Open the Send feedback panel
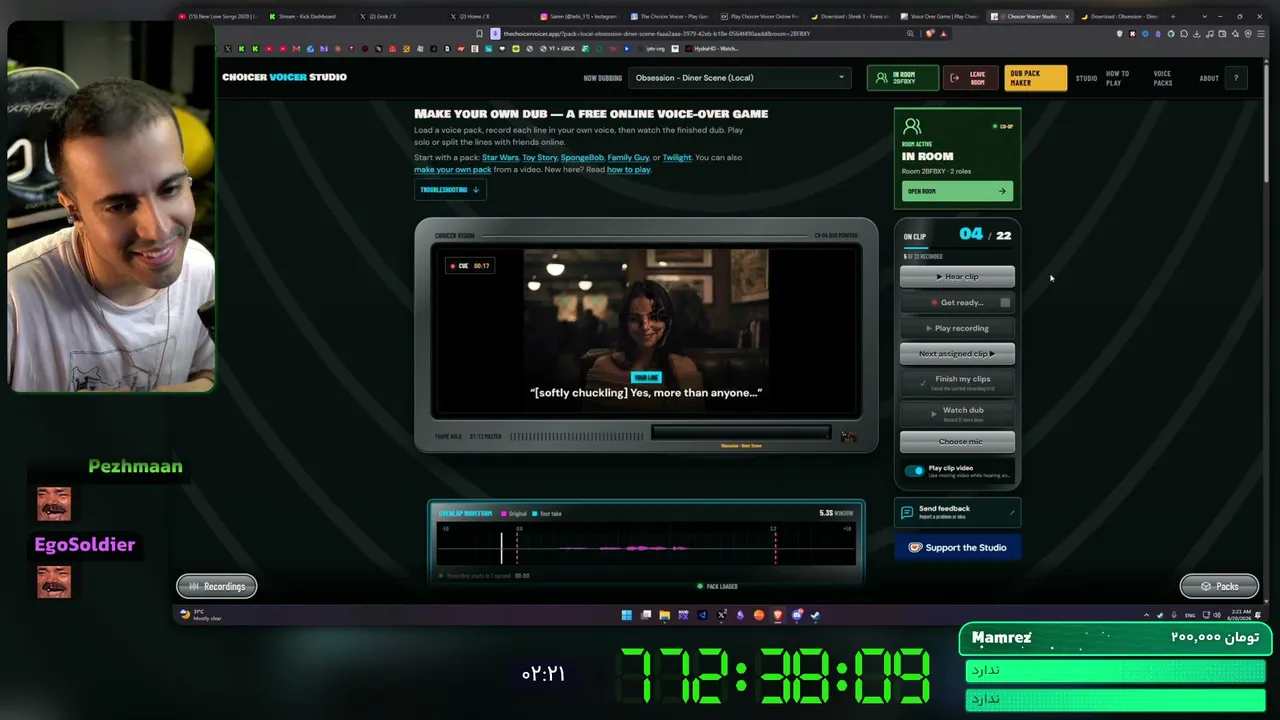Viewport: 1280px width, 720px height. click(x=957, y=512)
